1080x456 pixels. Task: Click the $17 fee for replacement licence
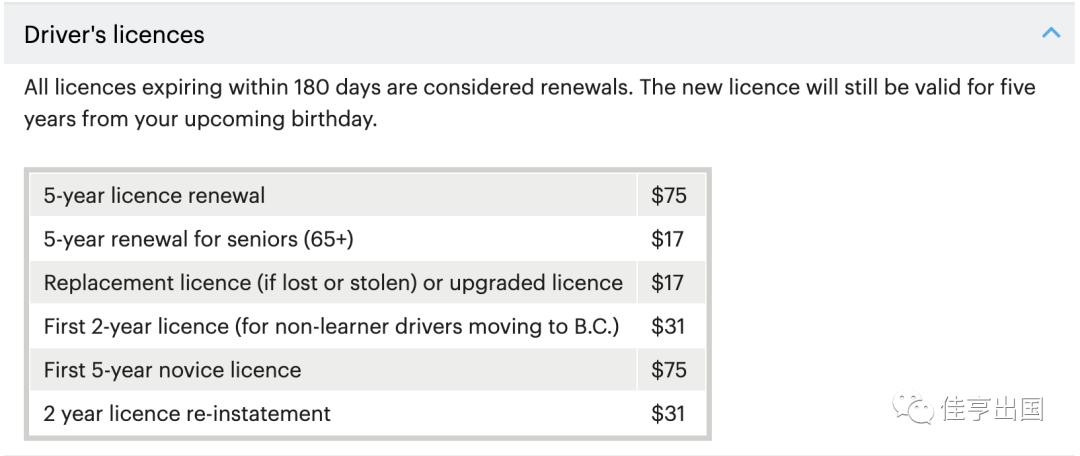(668, 283)
